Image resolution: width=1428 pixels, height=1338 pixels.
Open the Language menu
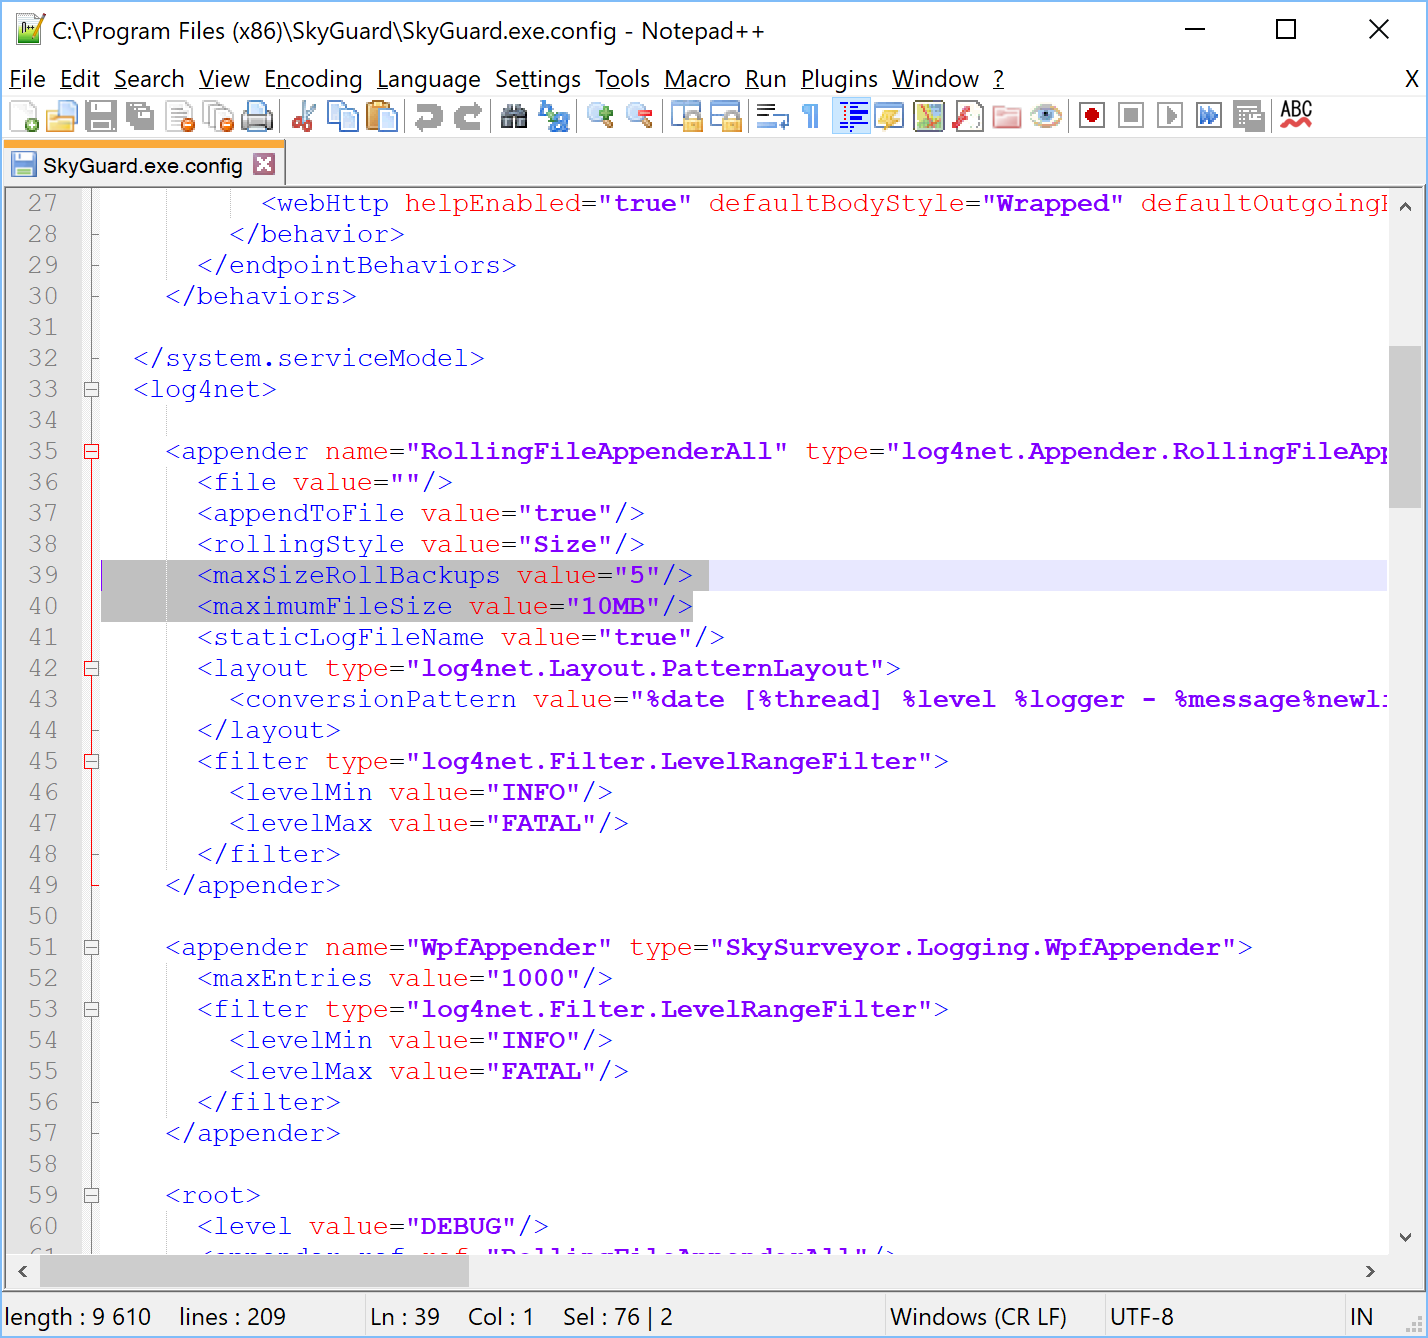point(429,79)
